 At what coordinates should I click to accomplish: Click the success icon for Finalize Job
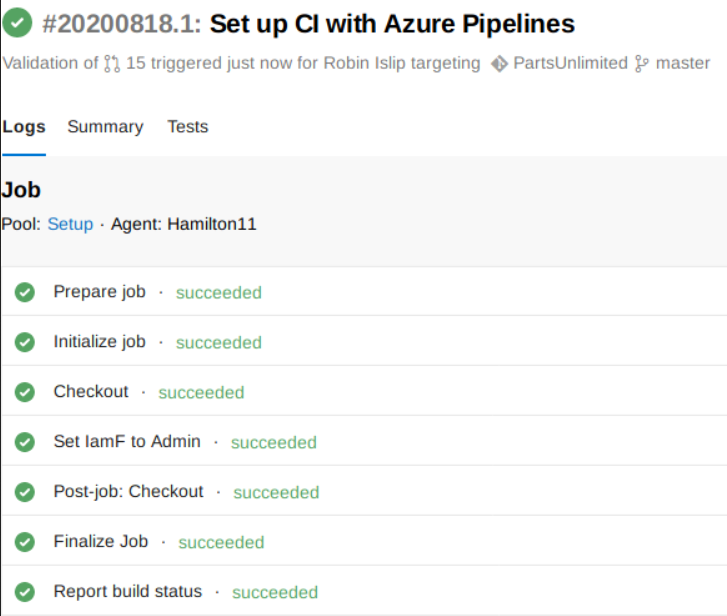click(25, 542)
